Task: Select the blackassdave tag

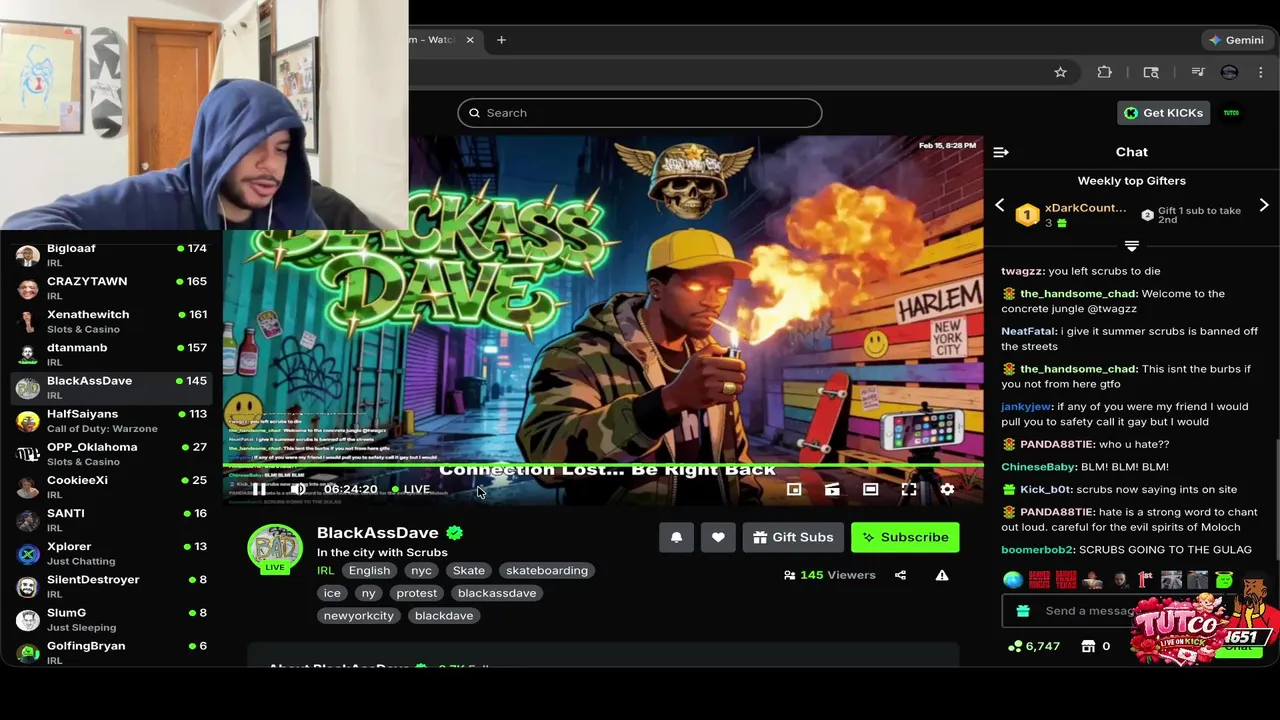Action: [x=497, y=593]
